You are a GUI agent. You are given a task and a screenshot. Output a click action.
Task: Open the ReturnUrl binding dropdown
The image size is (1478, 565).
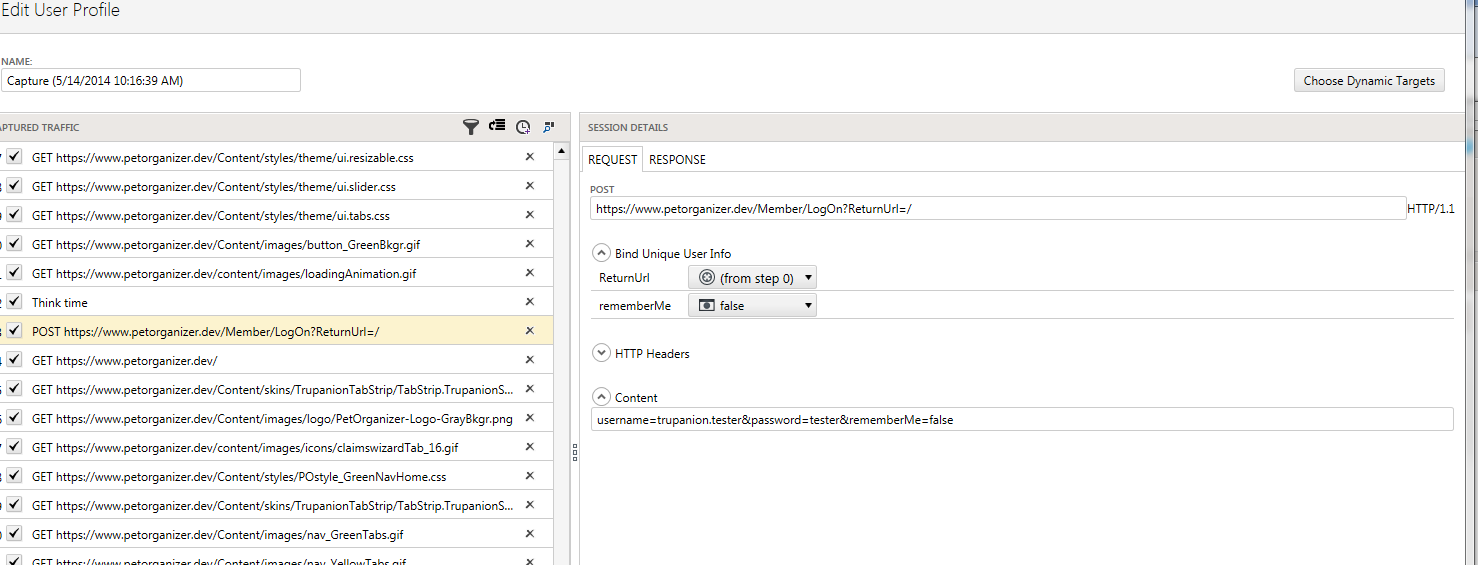tap(752, 278)
